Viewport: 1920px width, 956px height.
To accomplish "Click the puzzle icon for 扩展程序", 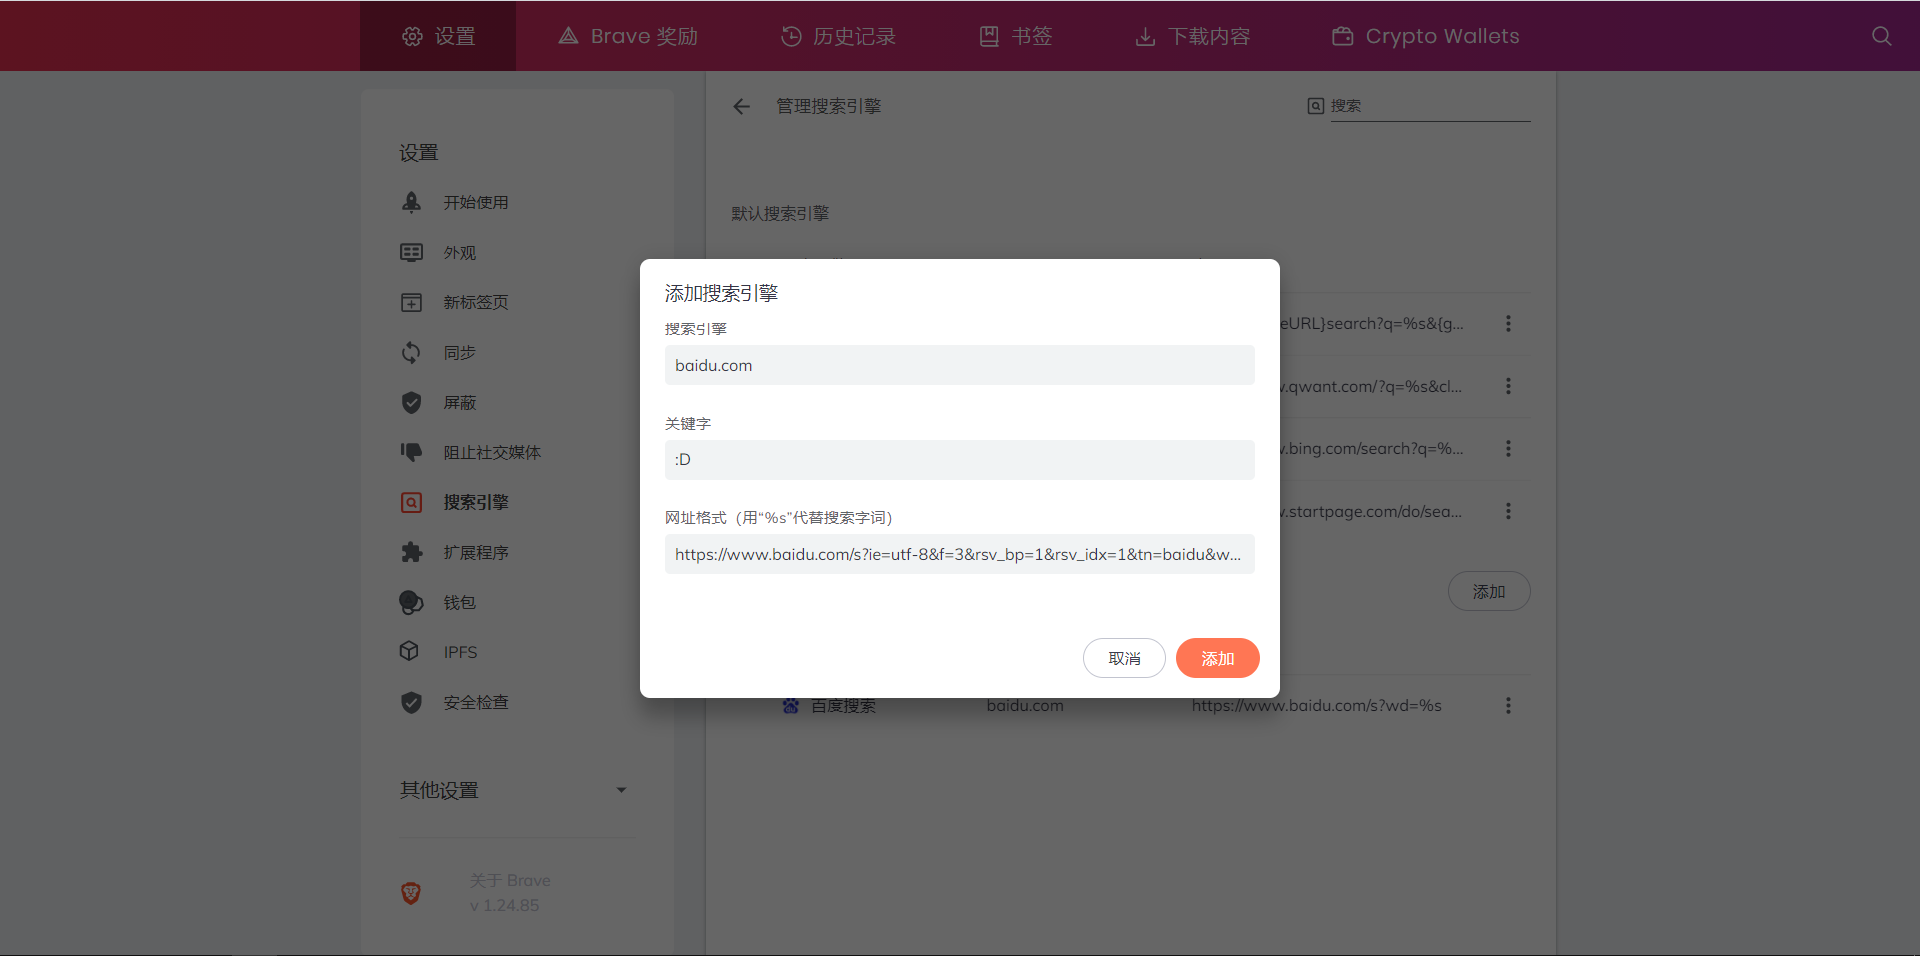I will [x=411, y=552].
